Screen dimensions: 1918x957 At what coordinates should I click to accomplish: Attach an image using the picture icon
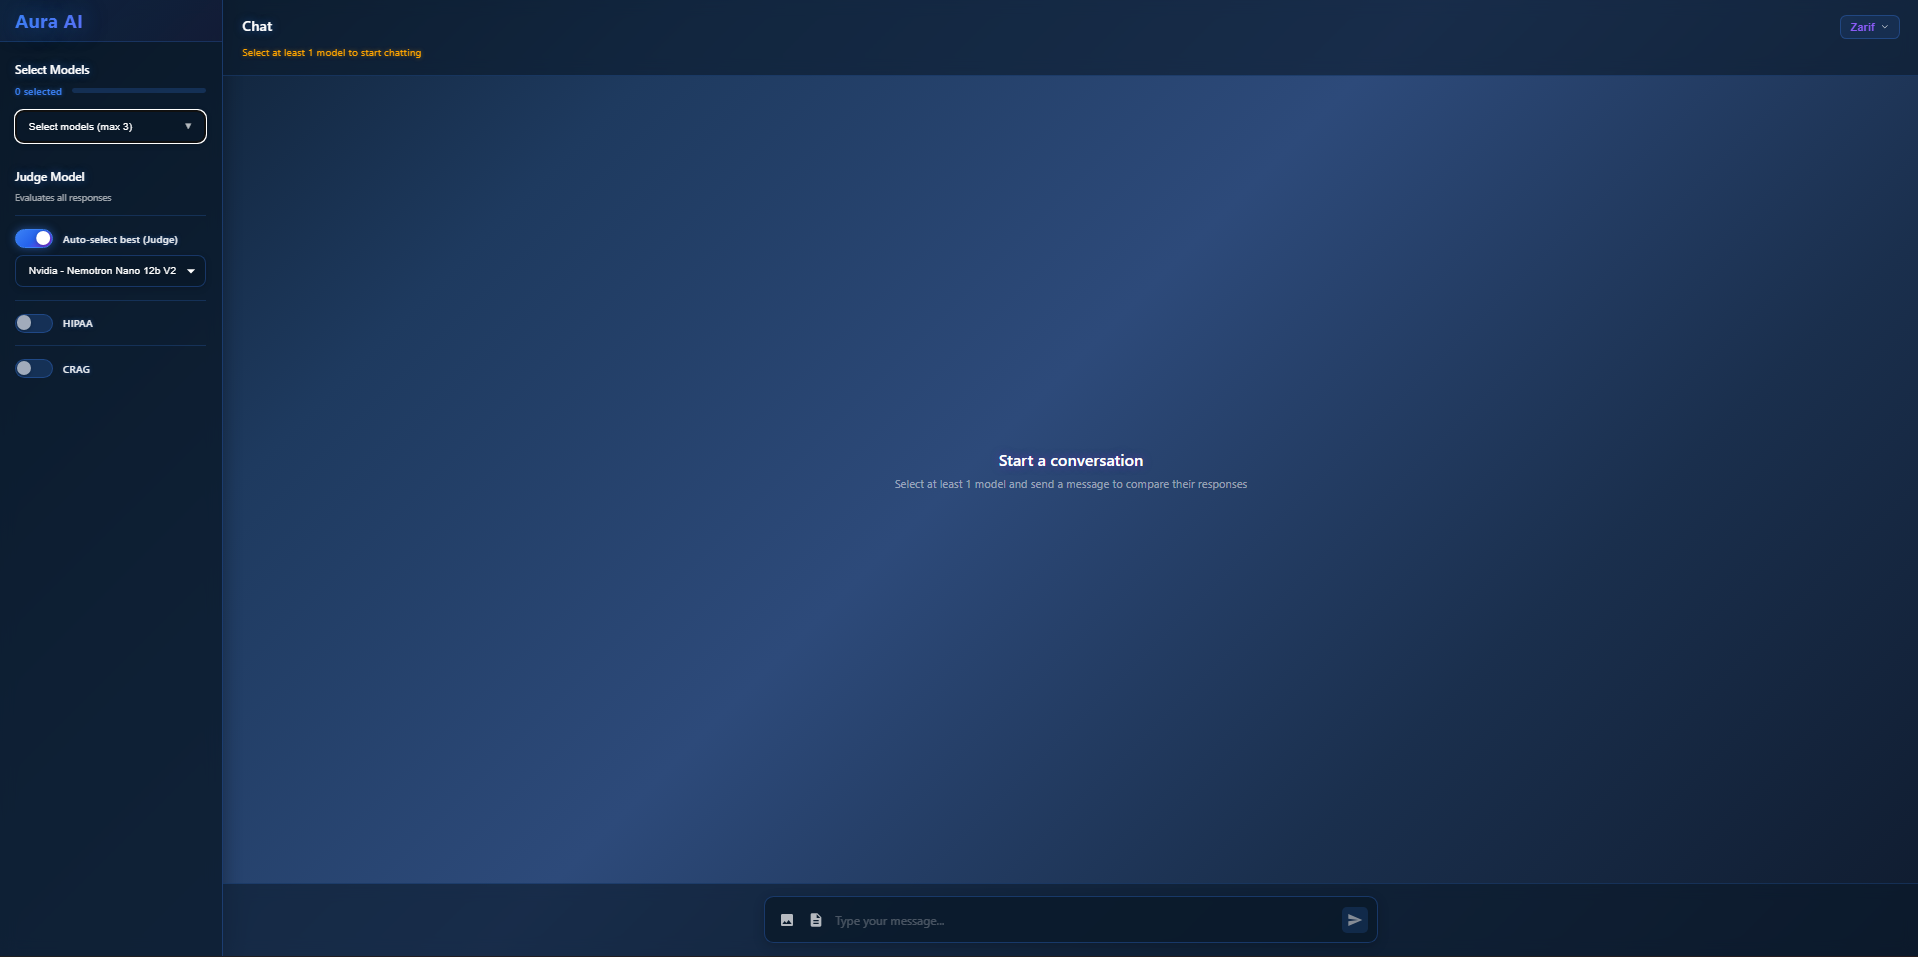tap(787, 920)
